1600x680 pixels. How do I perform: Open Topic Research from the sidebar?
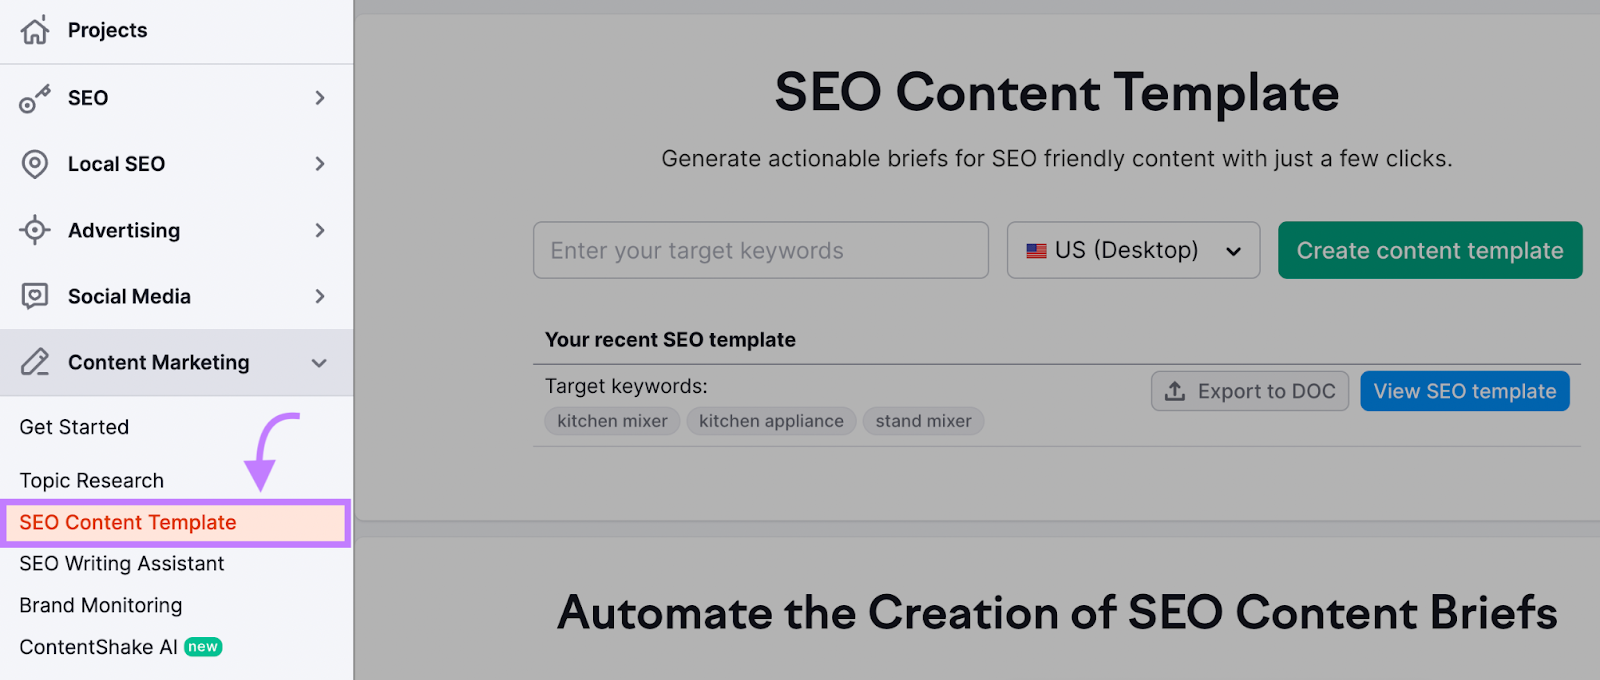click(x=91, y=480)
